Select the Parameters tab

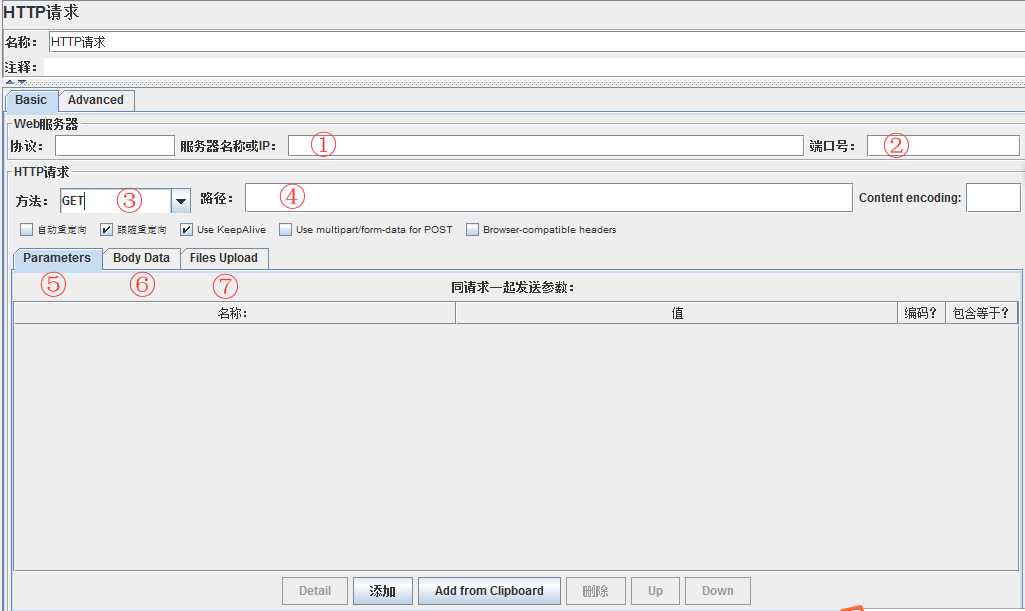[x=57, y=258]
